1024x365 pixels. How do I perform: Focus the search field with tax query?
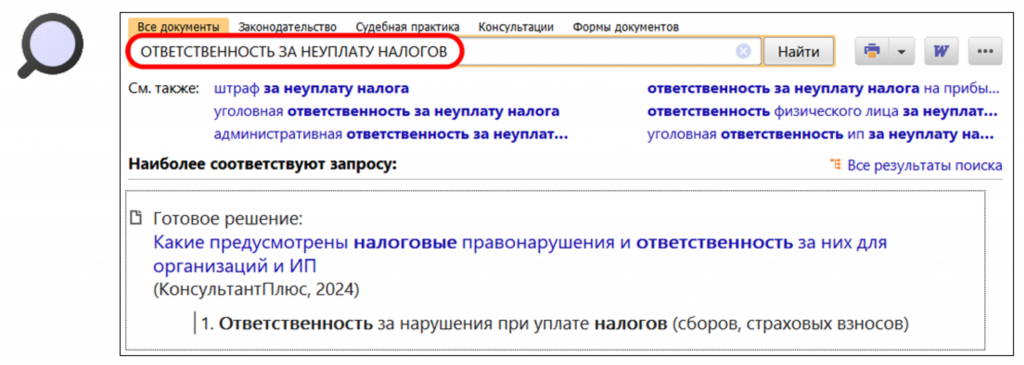pos(445,52)
